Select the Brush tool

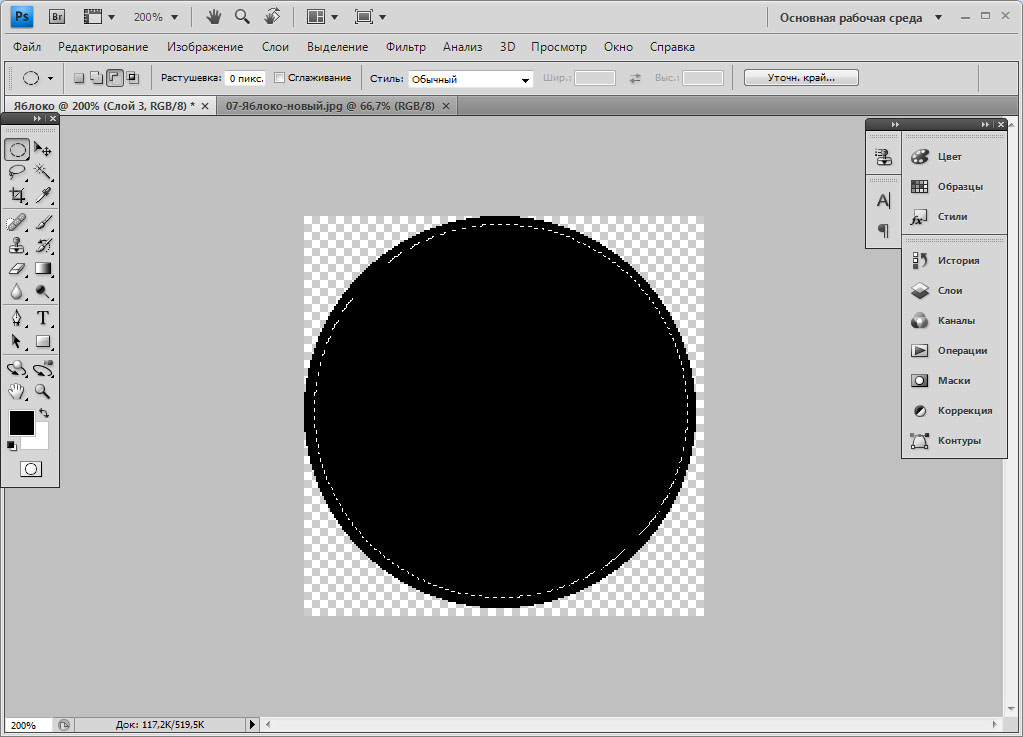43,222
